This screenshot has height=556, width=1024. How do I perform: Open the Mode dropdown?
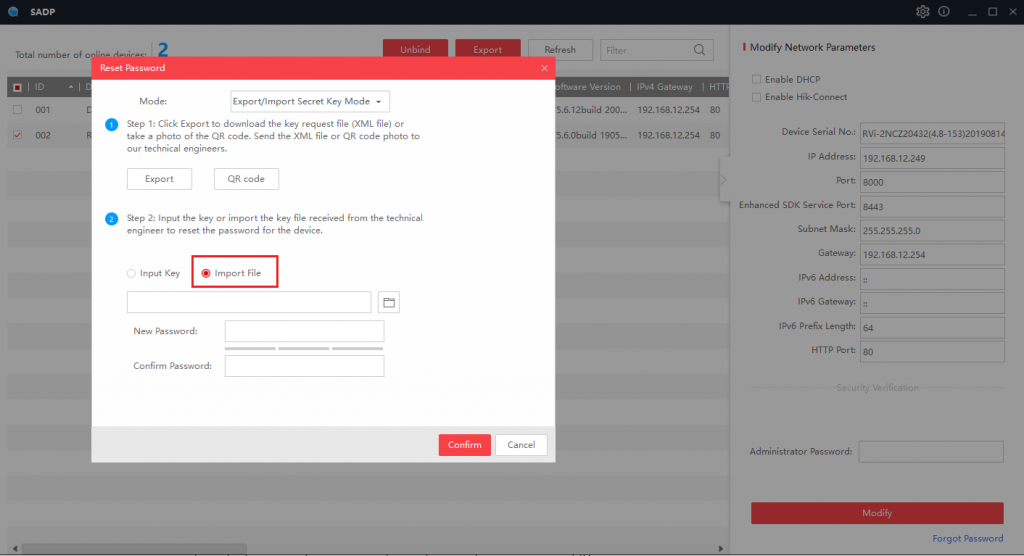pyautogui.click(x=310, y=102)
